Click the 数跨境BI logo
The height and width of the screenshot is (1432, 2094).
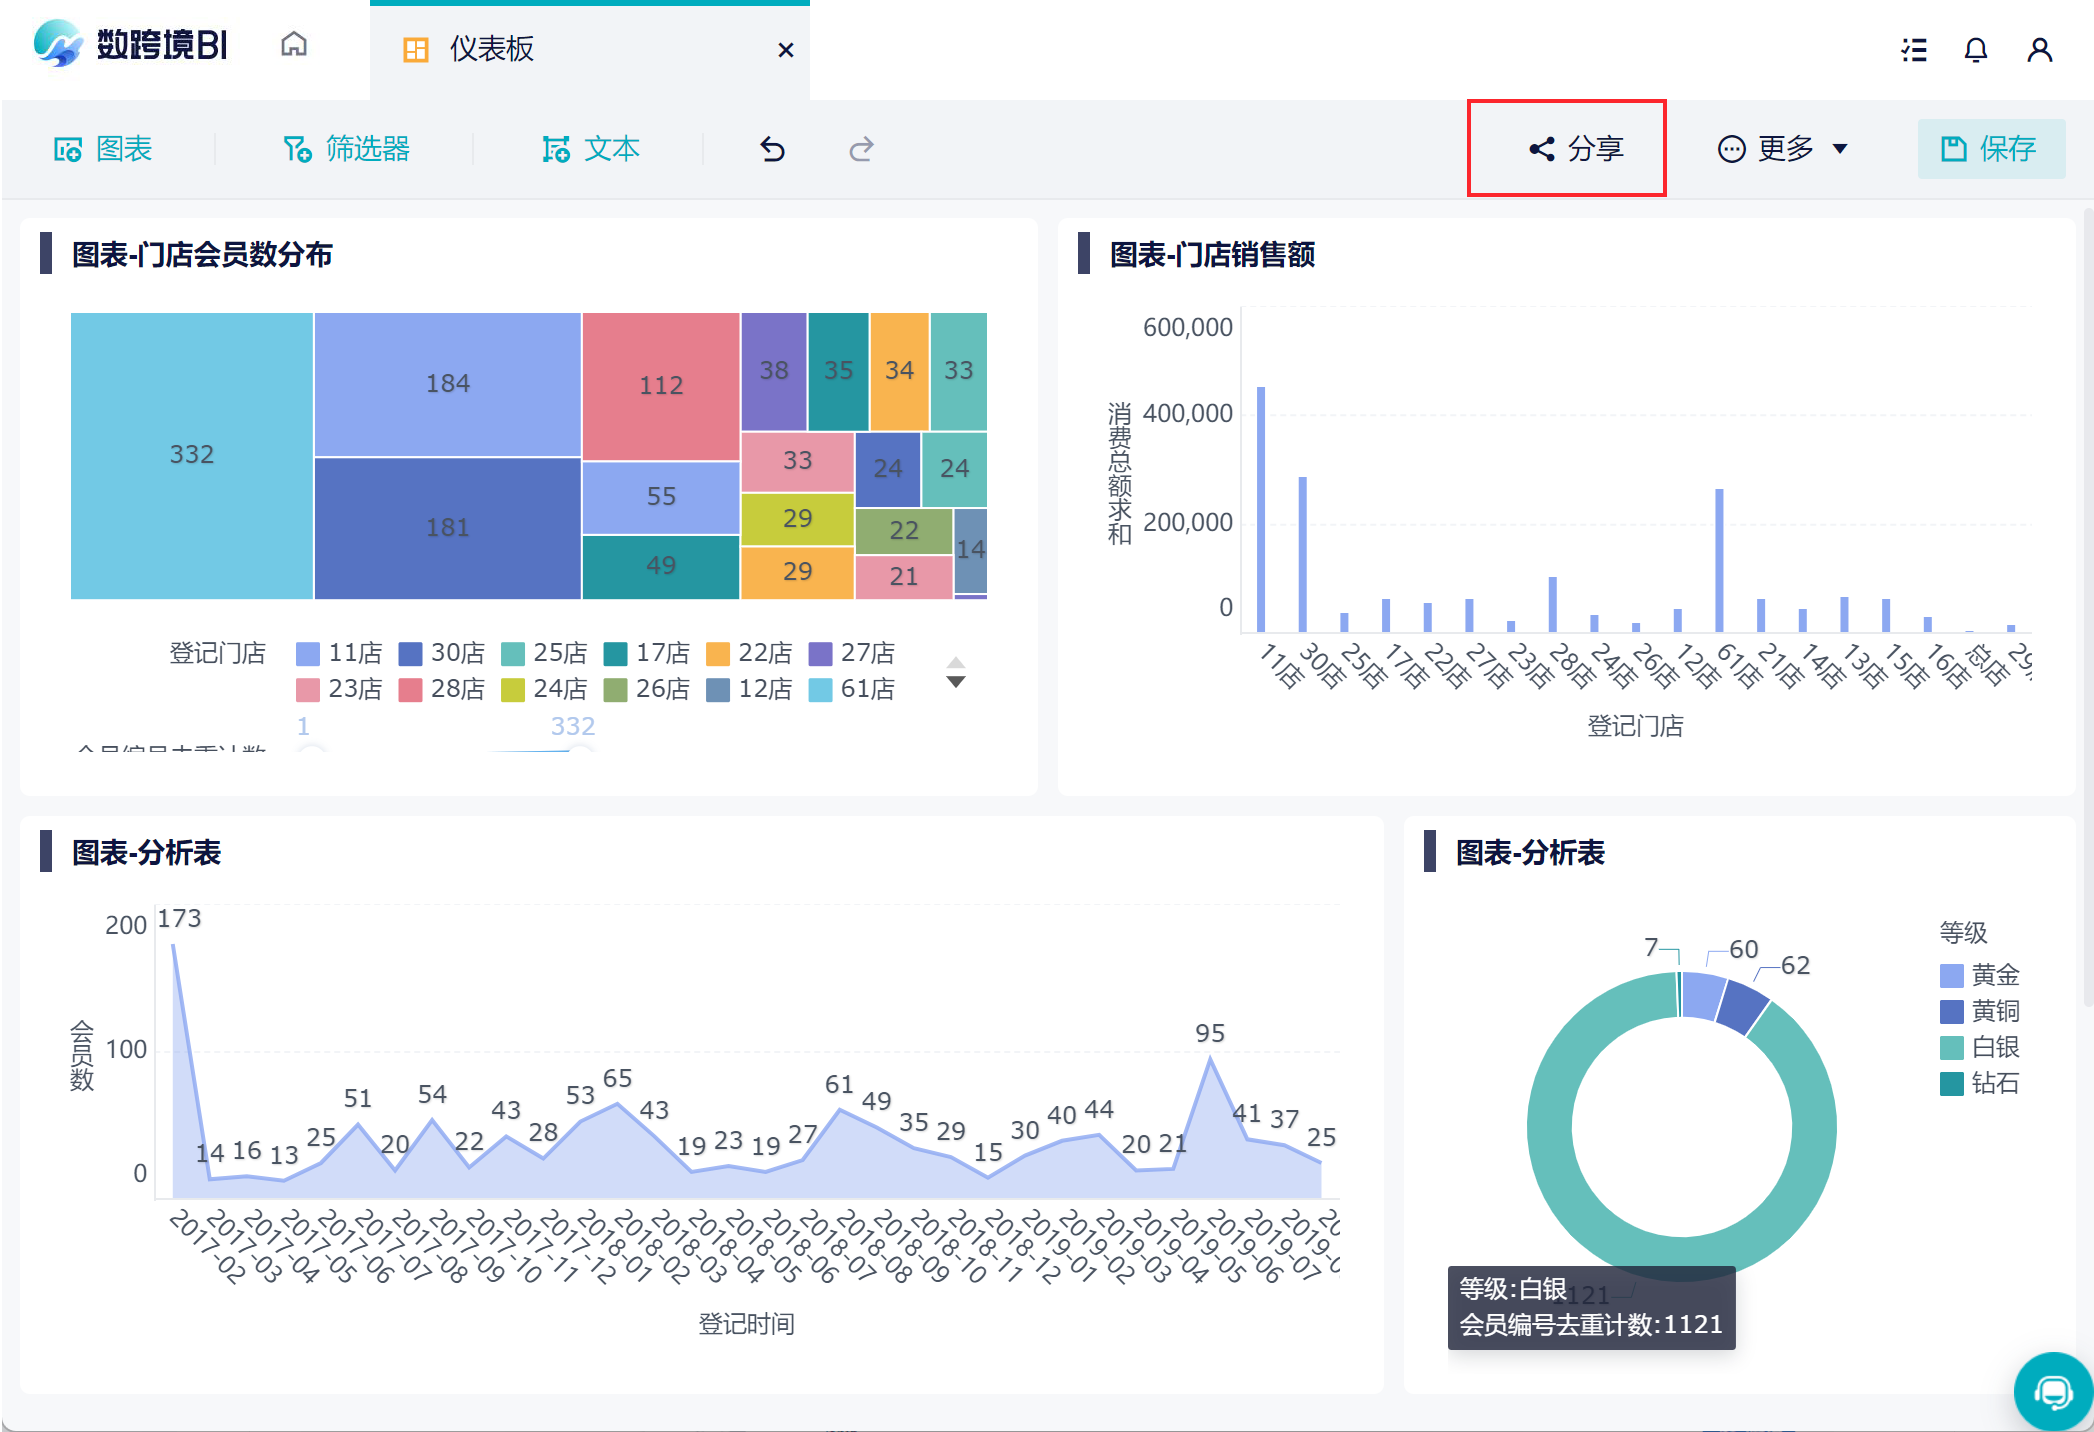pyautogui.click(x=130, y=45)
